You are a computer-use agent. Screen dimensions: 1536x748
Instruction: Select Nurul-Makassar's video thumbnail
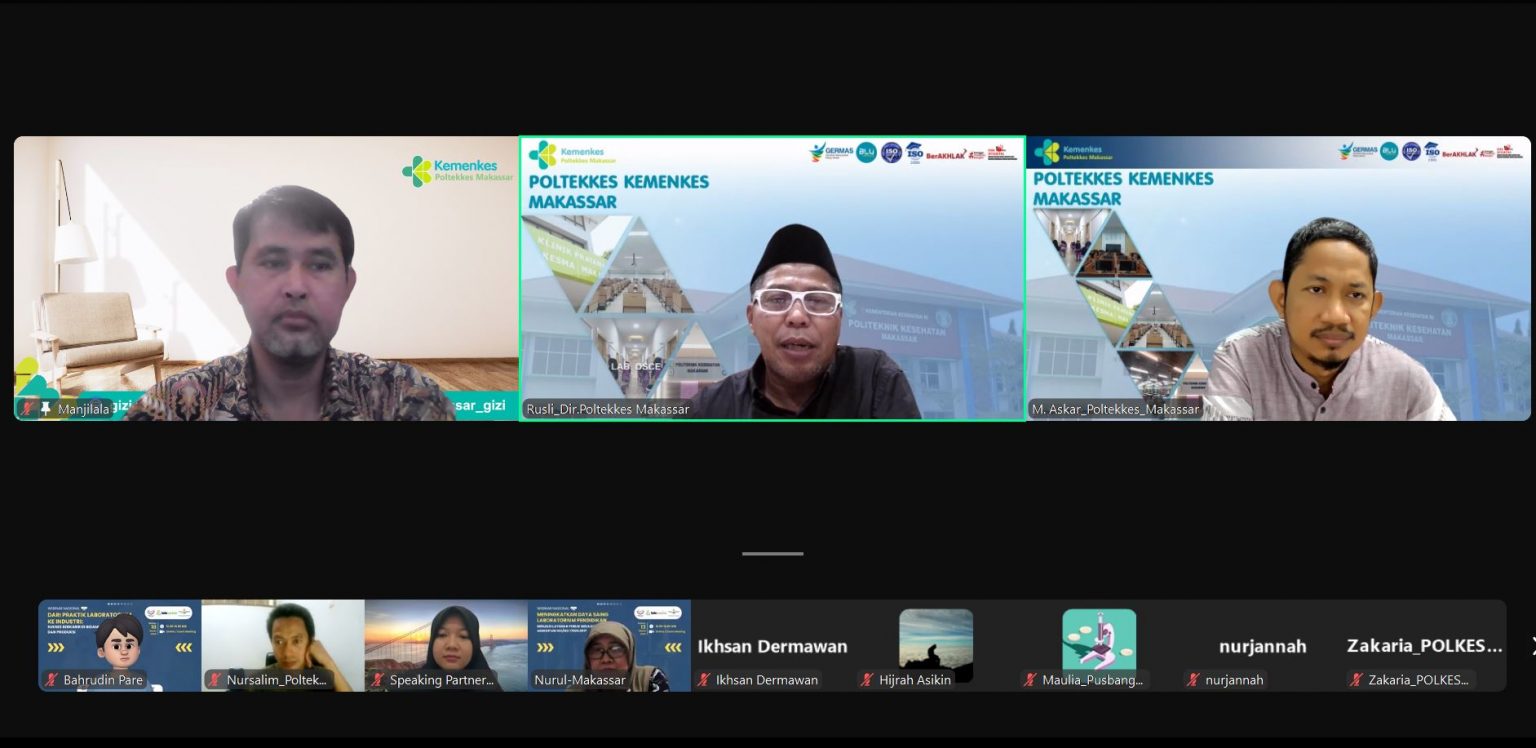pyautogui.click(x=609, y=645)
